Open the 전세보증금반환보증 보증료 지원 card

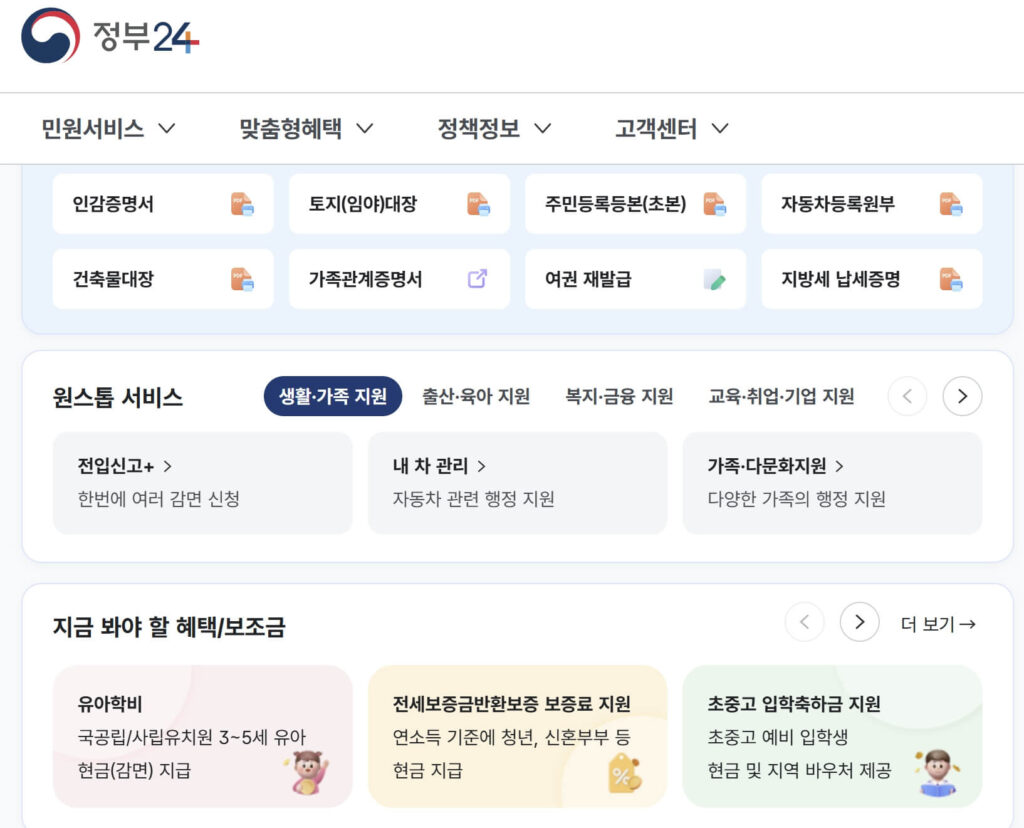point(518,737)
